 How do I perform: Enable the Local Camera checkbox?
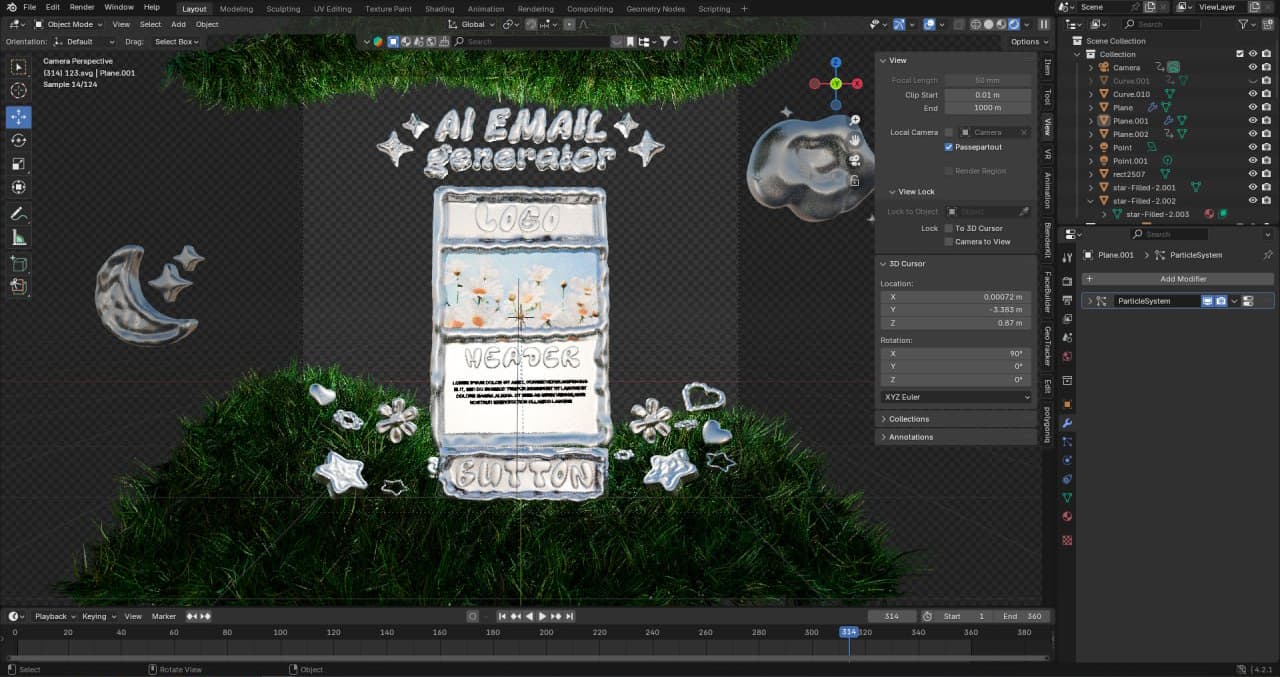pyautogui.click(x=949, y=132)
